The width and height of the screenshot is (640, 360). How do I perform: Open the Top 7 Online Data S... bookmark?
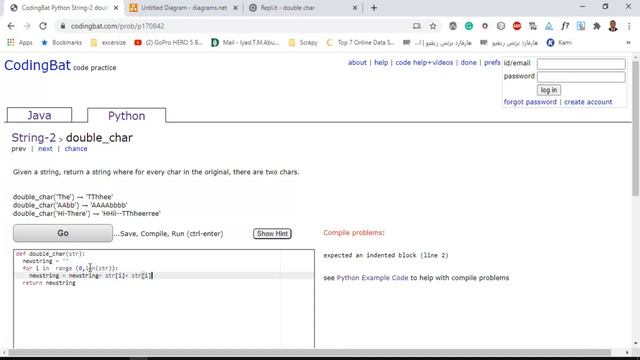(360, 42)
